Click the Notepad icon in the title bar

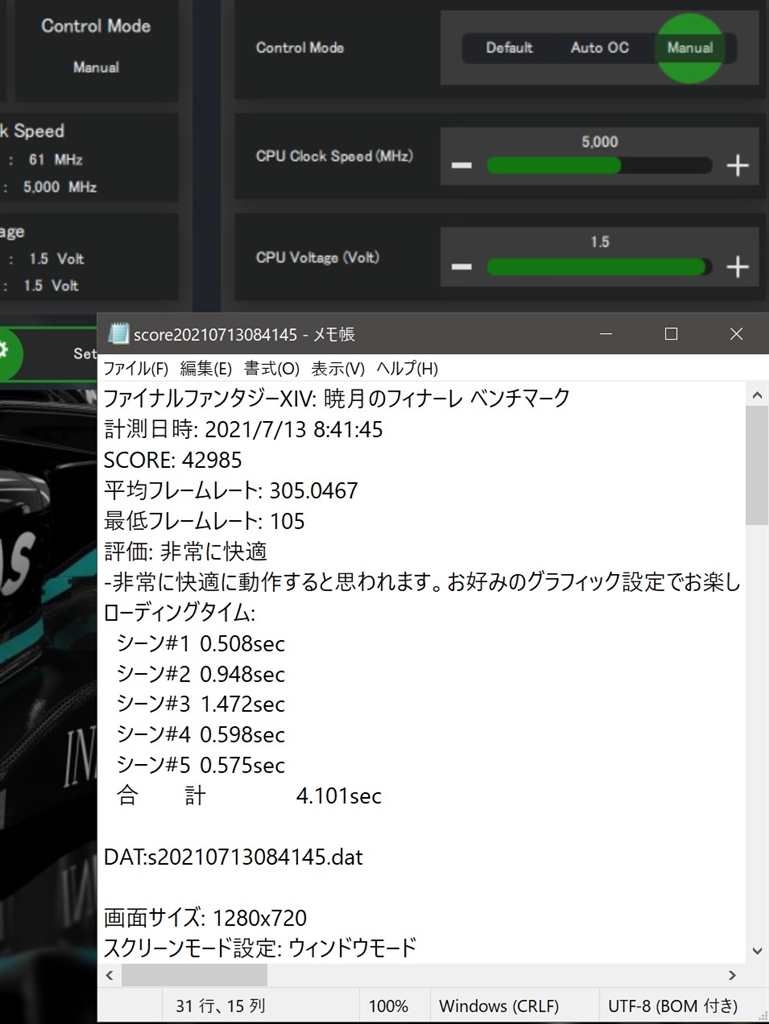(x=118, y=334)
